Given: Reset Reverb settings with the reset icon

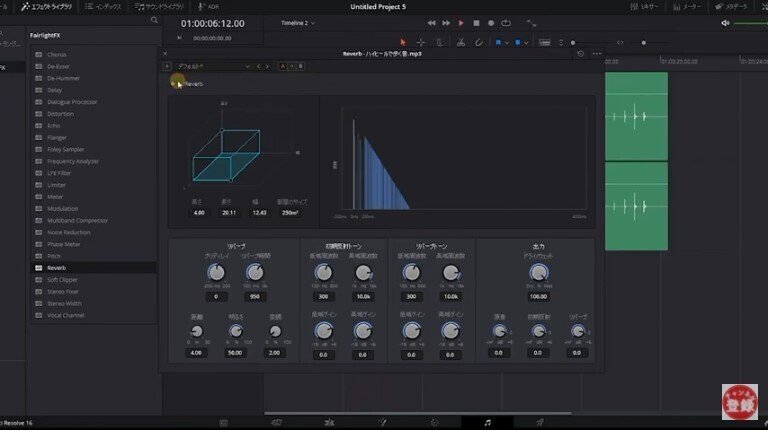Looking at the screenshot, I should [x=580, y=54].
